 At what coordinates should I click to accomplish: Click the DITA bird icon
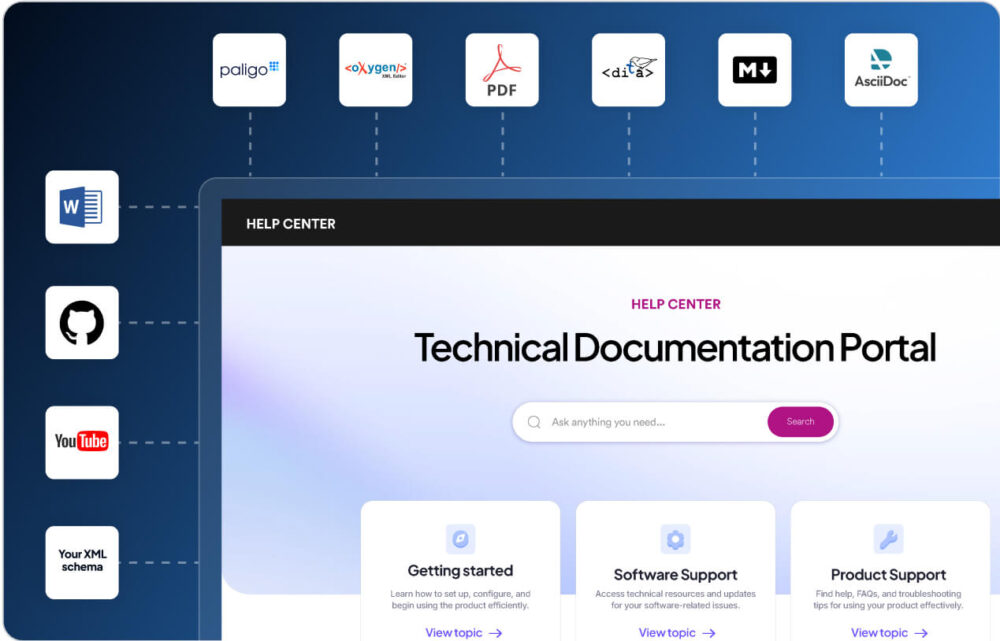(x=628, y=69)
